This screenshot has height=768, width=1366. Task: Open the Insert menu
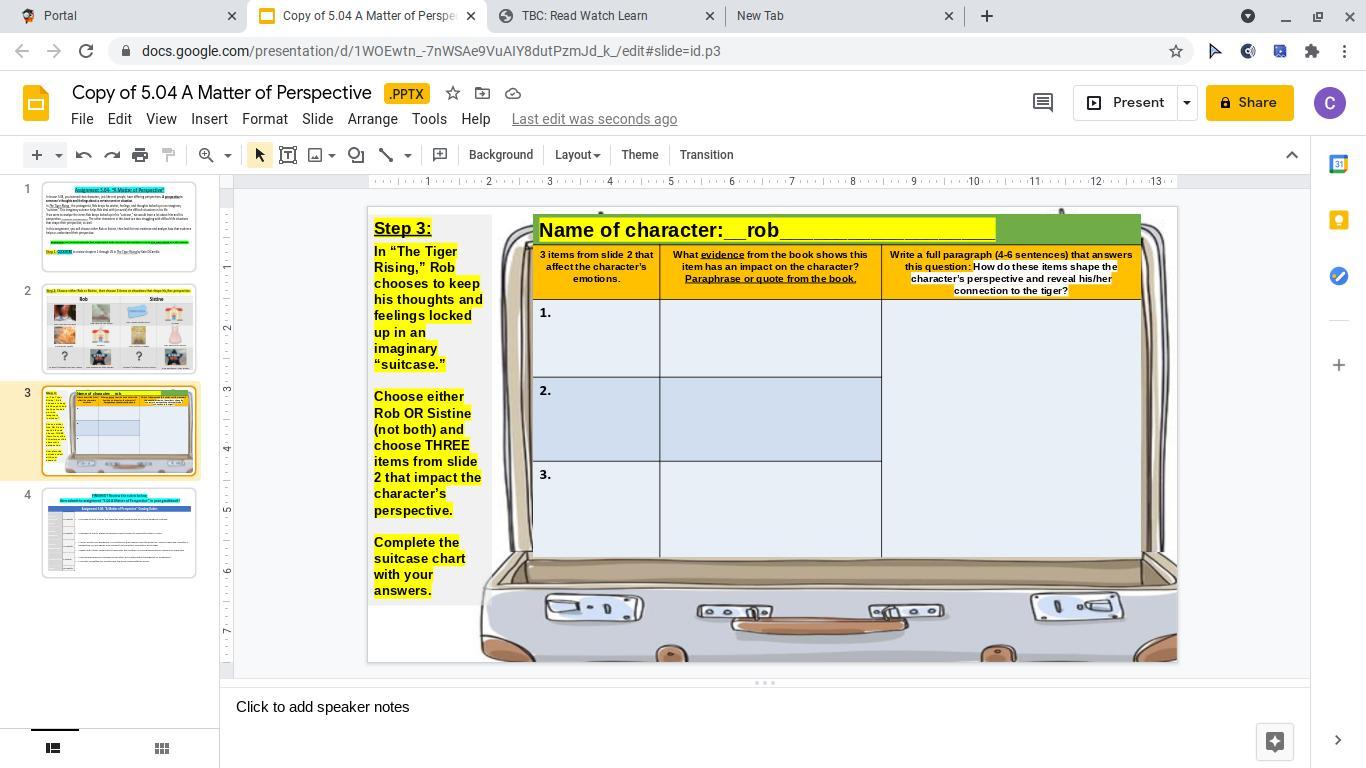pyautogui.click(x=209, y=119)
